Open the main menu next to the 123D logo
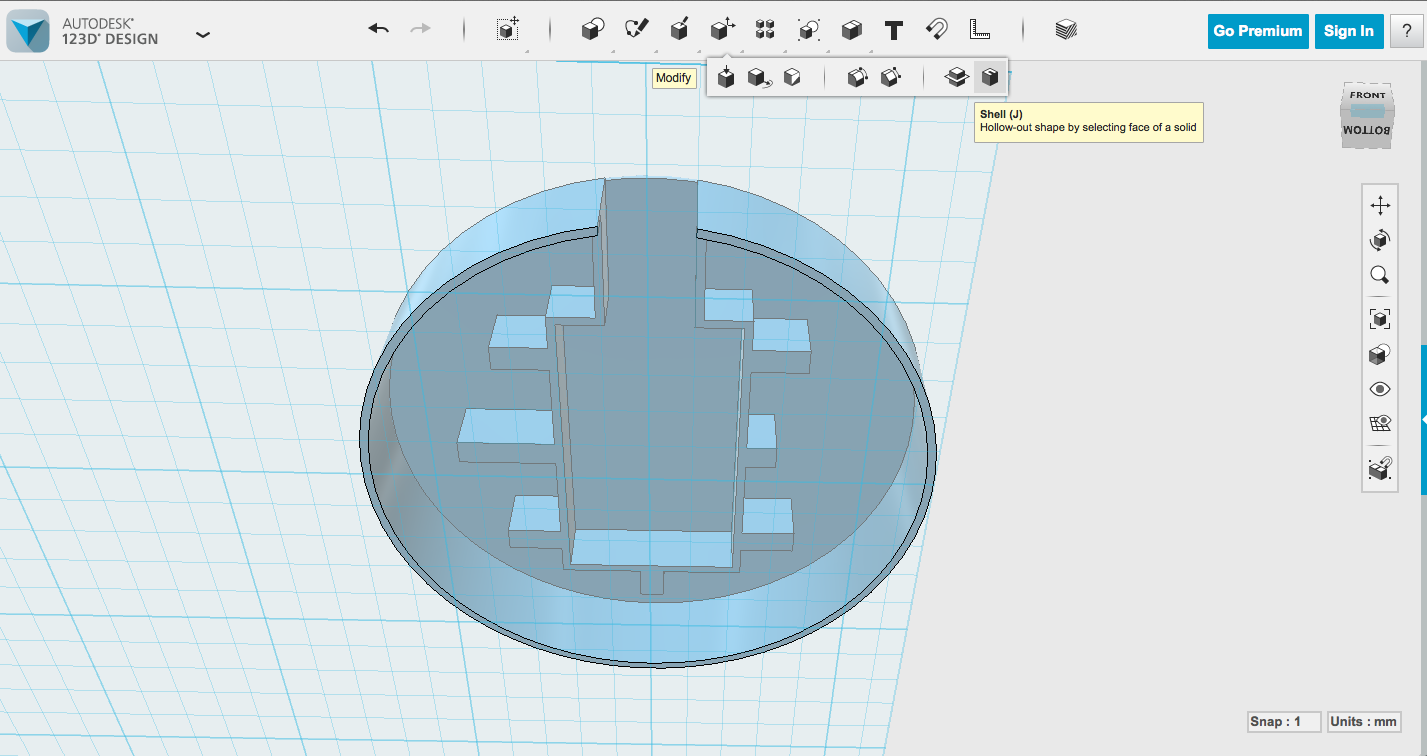This screenshot has height=756, width=1427. [203, 33]
